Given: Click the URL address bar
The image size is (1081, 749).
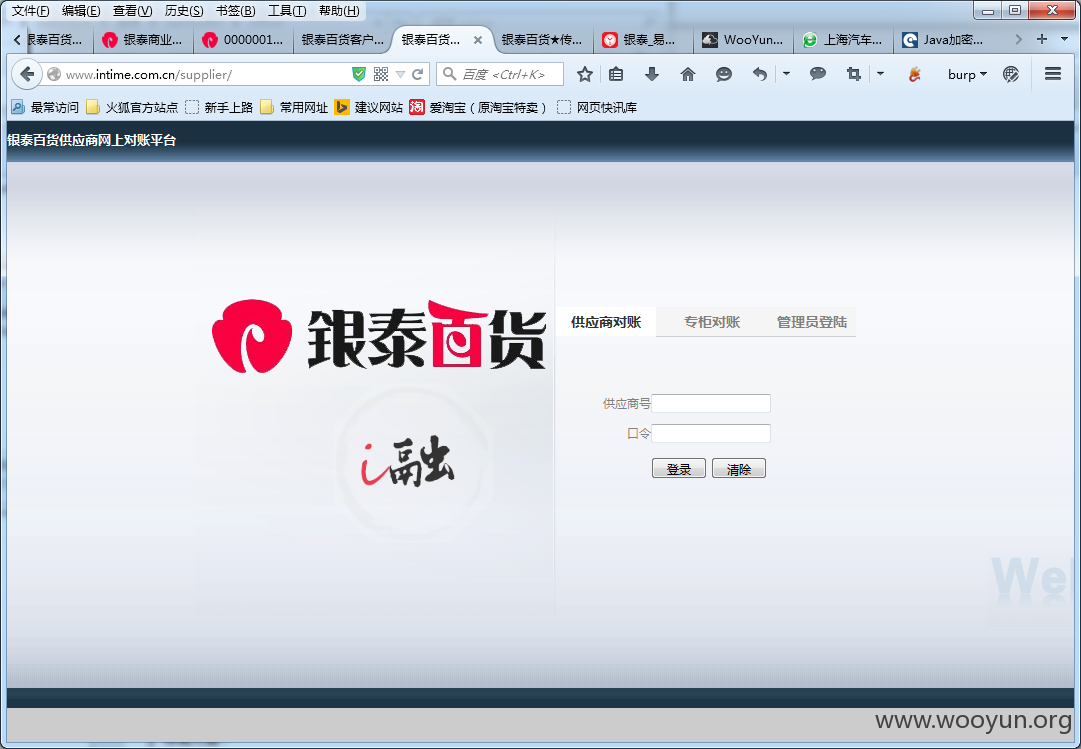Looking at the screenshot, I should pyautogui.click(x=207, y=74).
